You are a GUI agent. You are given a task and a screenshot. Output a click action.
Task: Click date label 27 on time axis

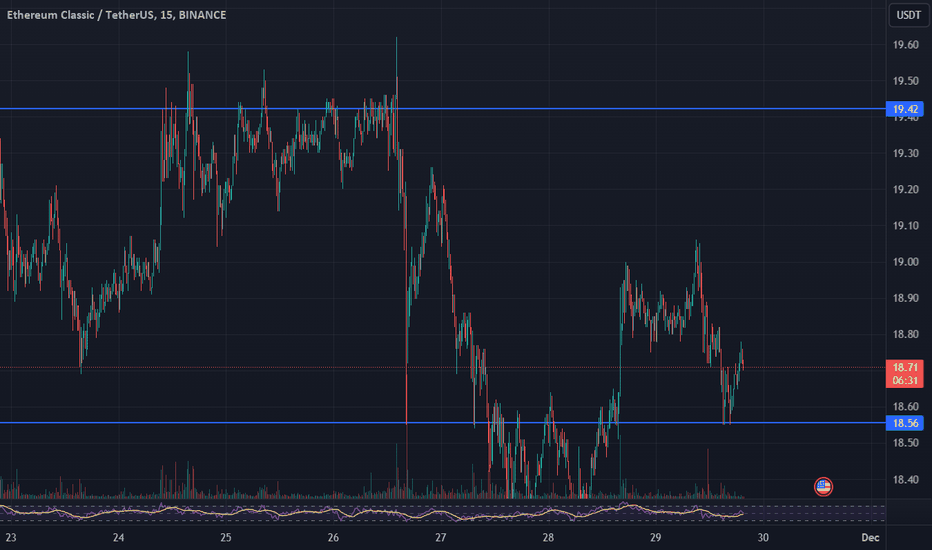440,538
